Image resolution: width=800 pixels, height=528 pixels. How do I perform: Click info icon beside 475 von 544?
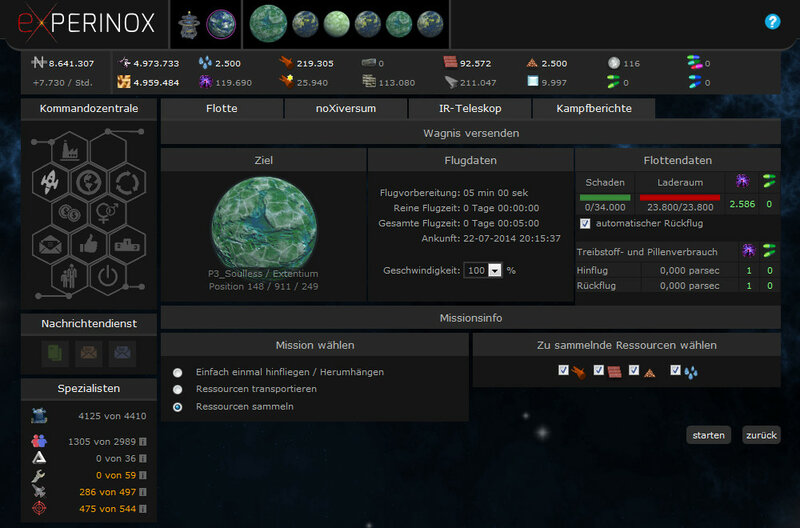point(143,509)
